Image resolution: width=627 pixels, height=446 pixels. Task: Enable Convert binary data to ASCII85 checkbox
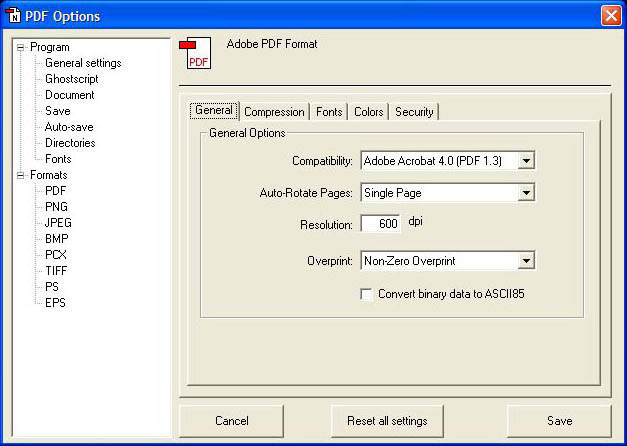(367, 294)
